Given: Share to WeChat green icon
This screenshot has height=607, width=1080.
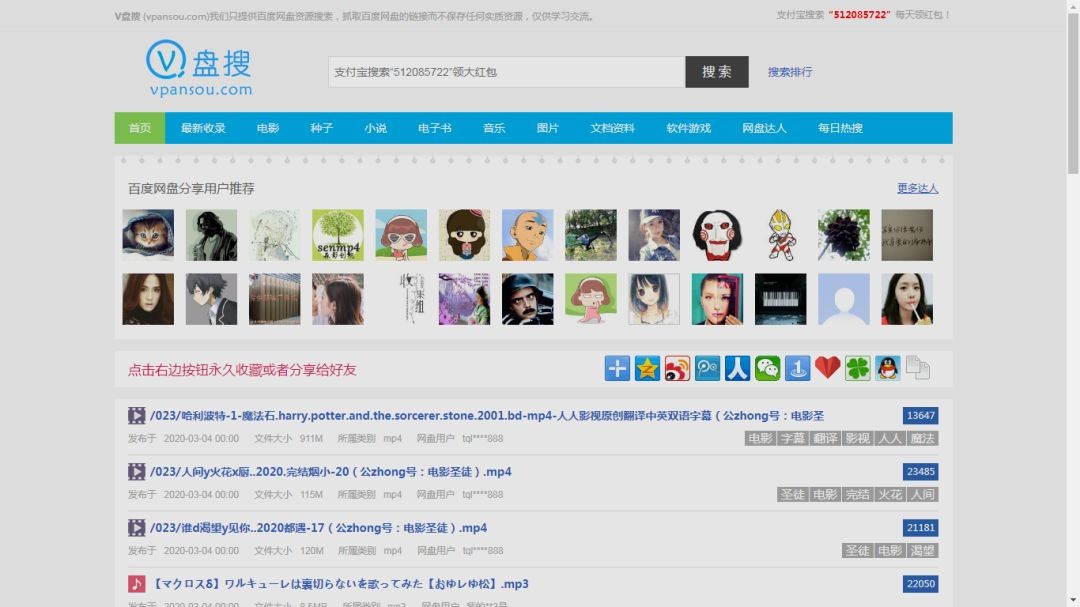Looking at the screenshot, I should 767,368.
